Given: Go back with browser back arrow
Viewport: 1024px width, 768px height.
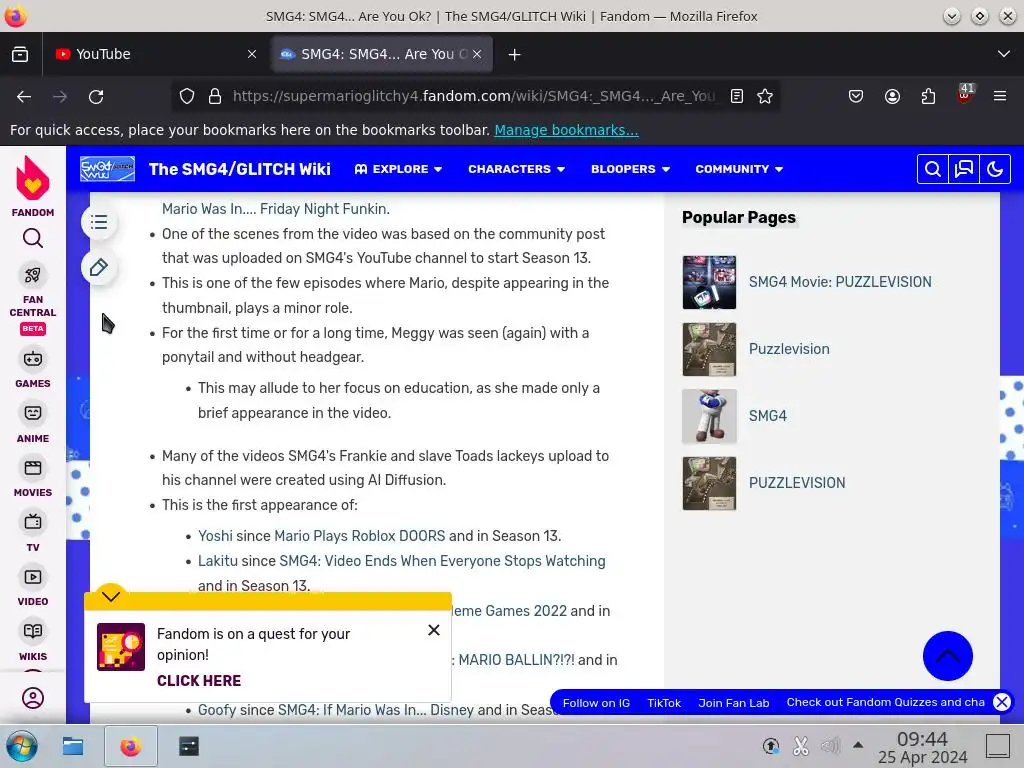Looking at the screenshot, I should (24, 97).
